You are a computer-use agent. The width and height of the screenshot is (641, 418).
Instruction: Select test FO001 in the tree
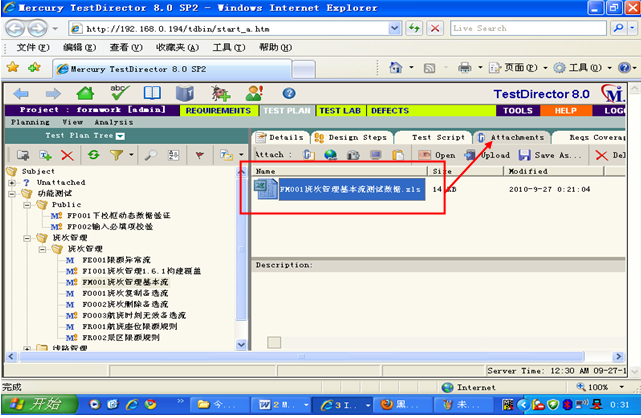coord(125,293)
